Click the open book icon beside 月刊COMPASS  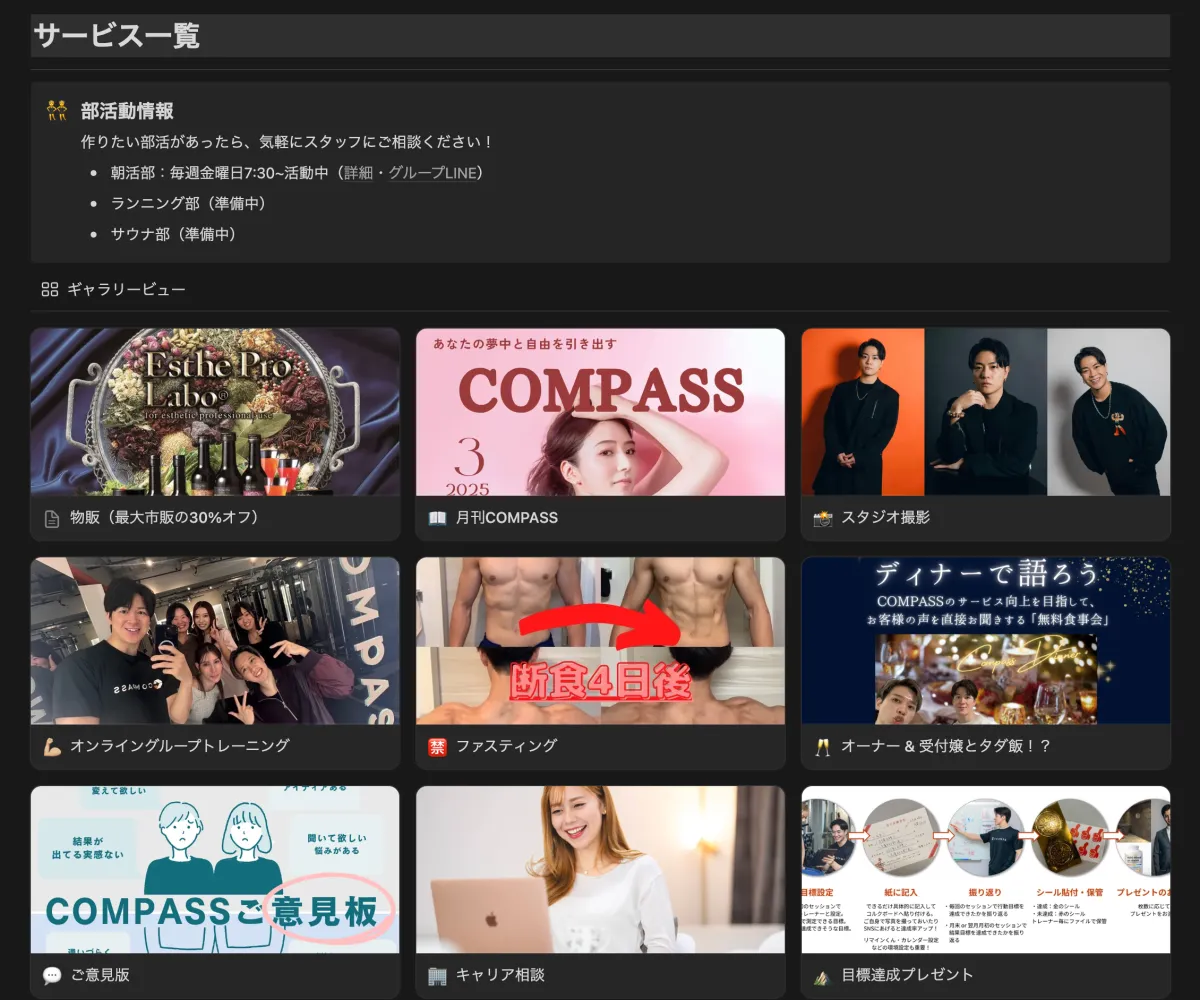[x=437, y=518]
